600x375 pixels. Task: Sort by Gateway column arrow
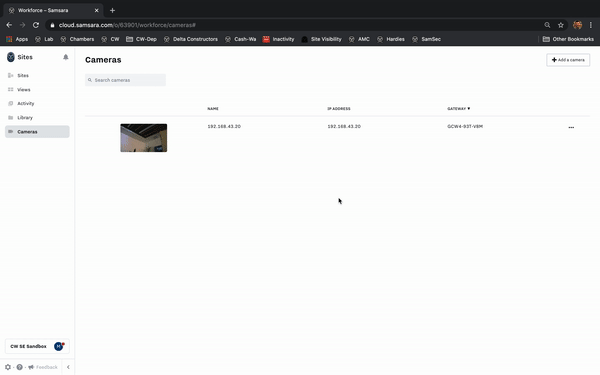pos(468,109)
